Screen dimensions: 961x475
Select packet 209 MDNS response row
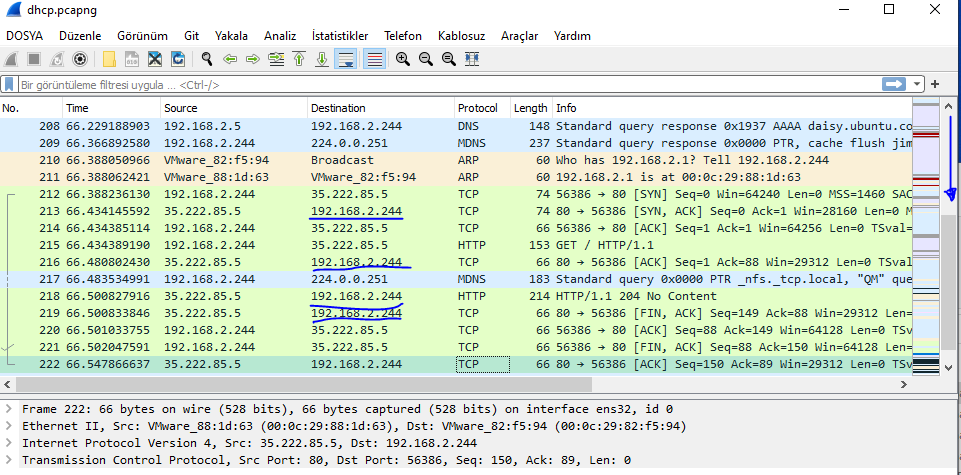click(456, 143)
